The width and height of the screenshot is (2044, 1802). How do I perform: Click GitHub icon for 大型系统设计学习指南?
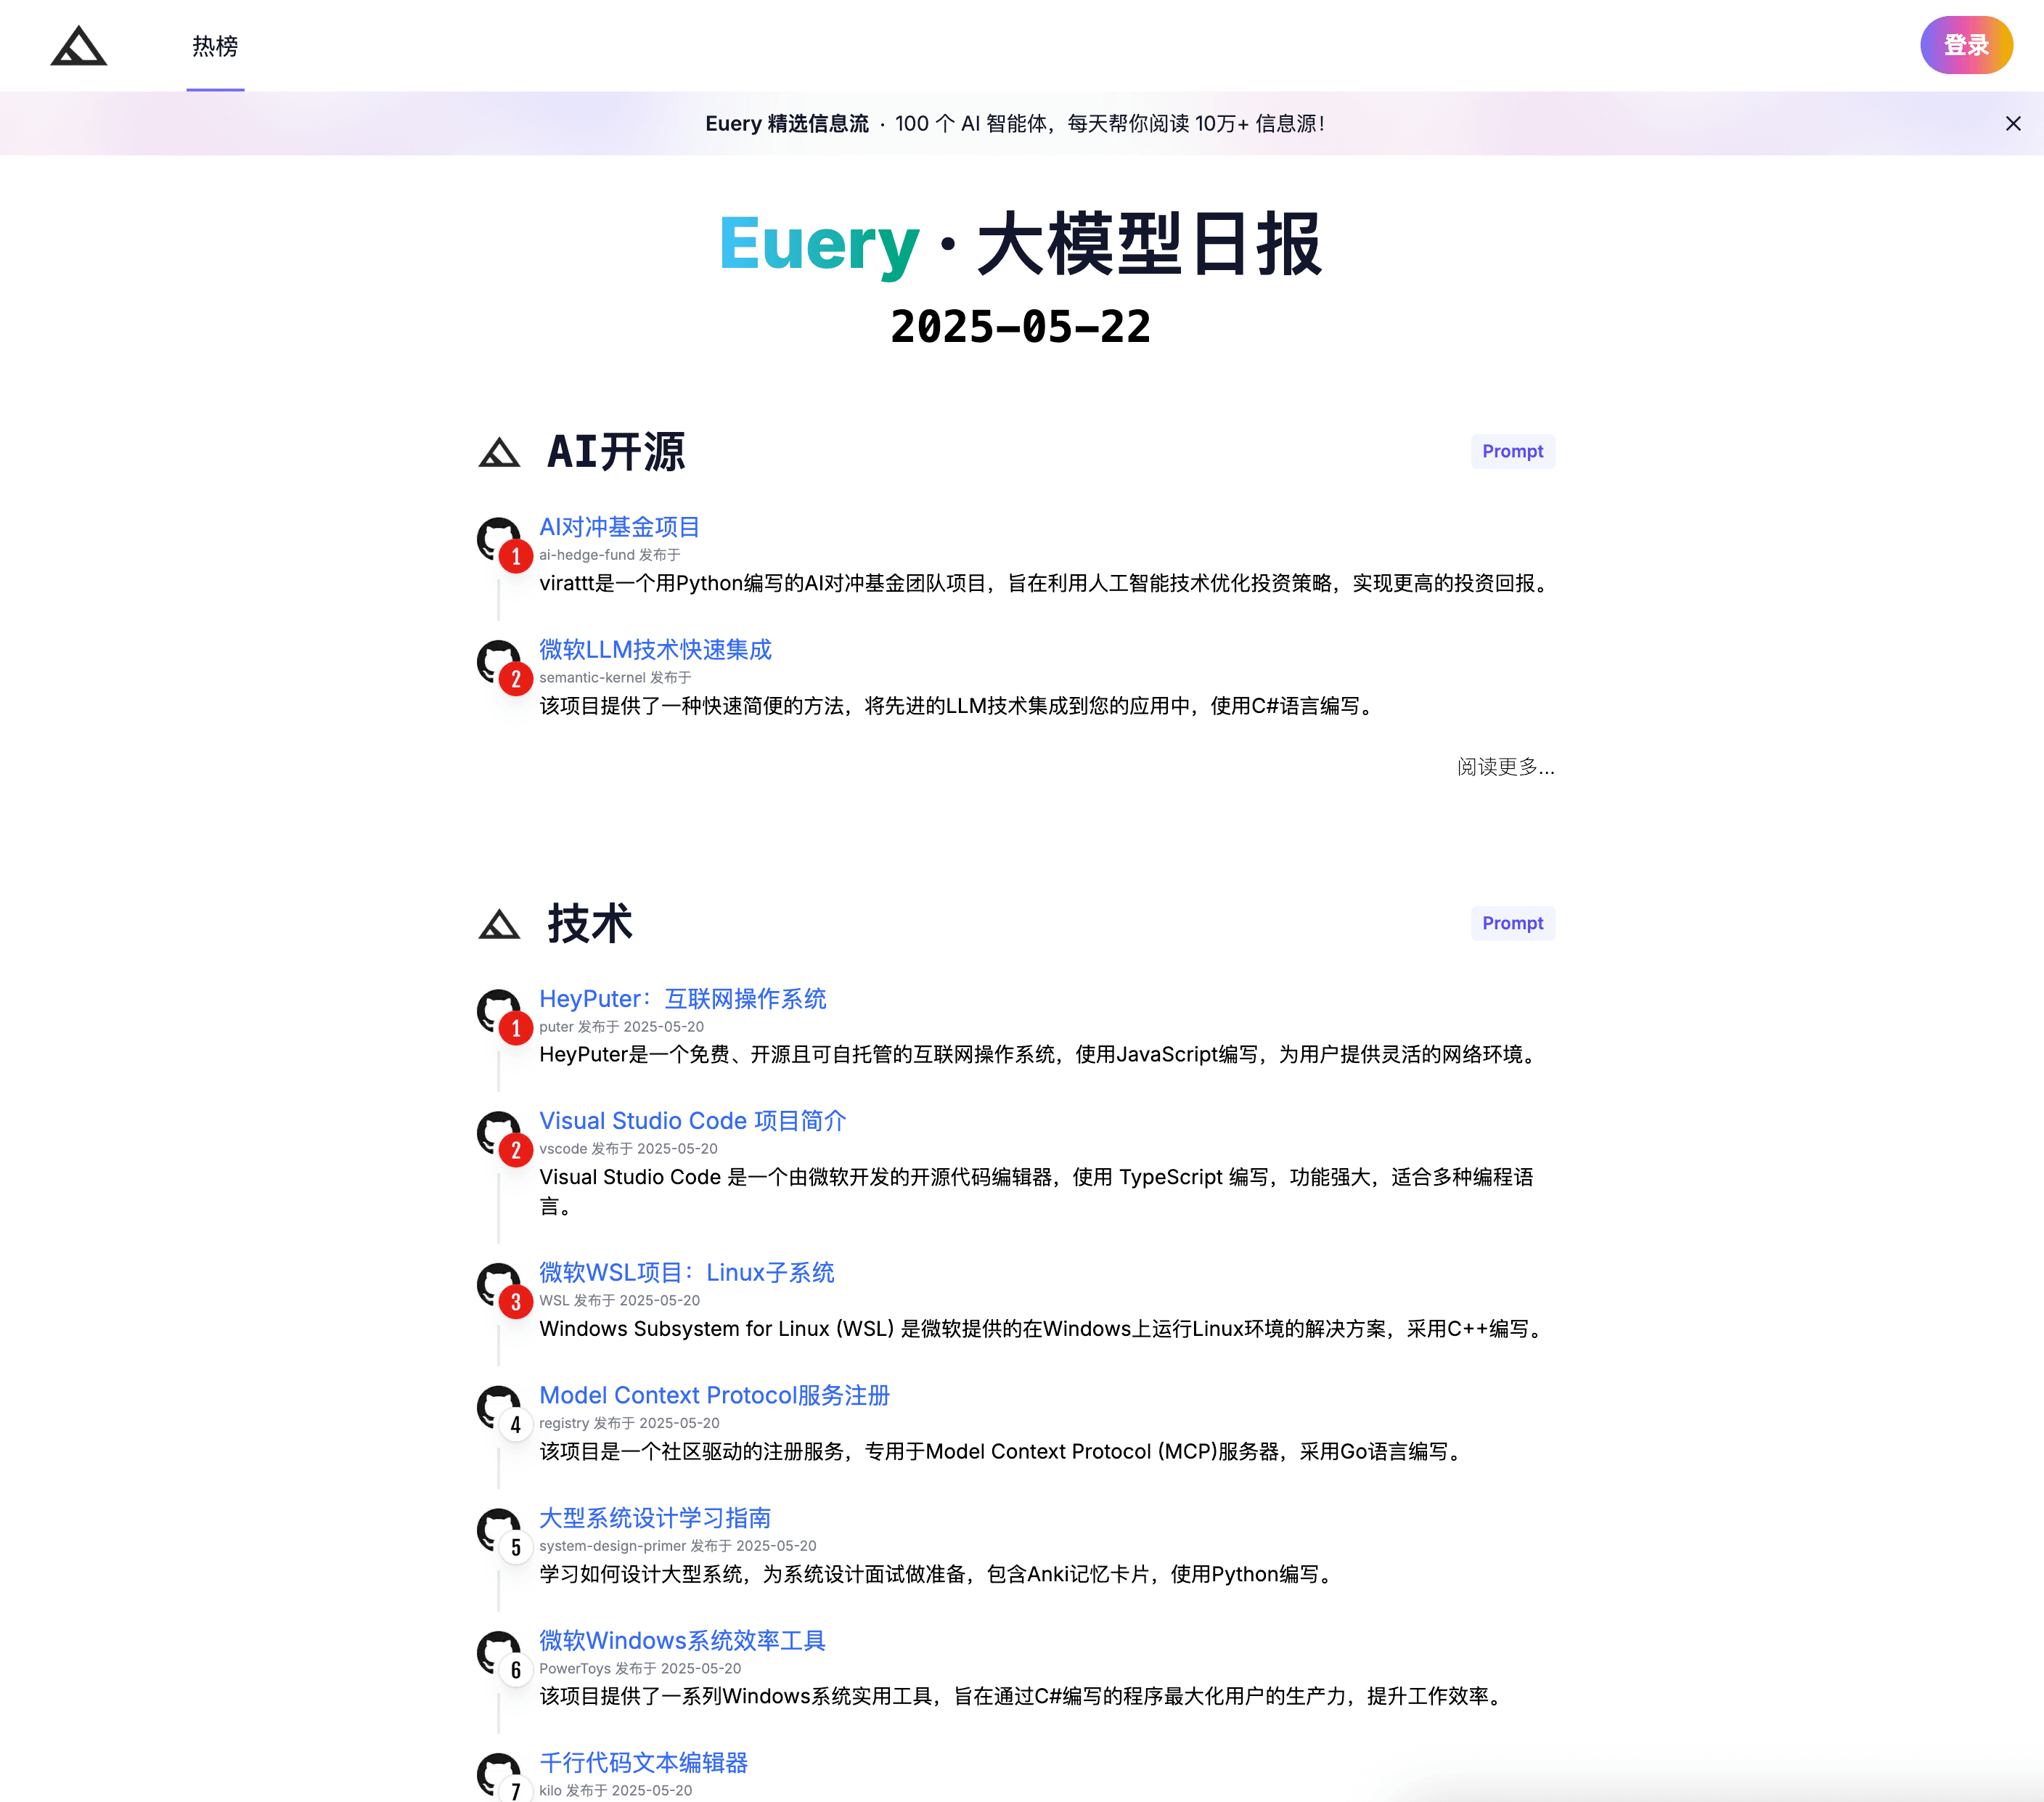pos(497,1529)
